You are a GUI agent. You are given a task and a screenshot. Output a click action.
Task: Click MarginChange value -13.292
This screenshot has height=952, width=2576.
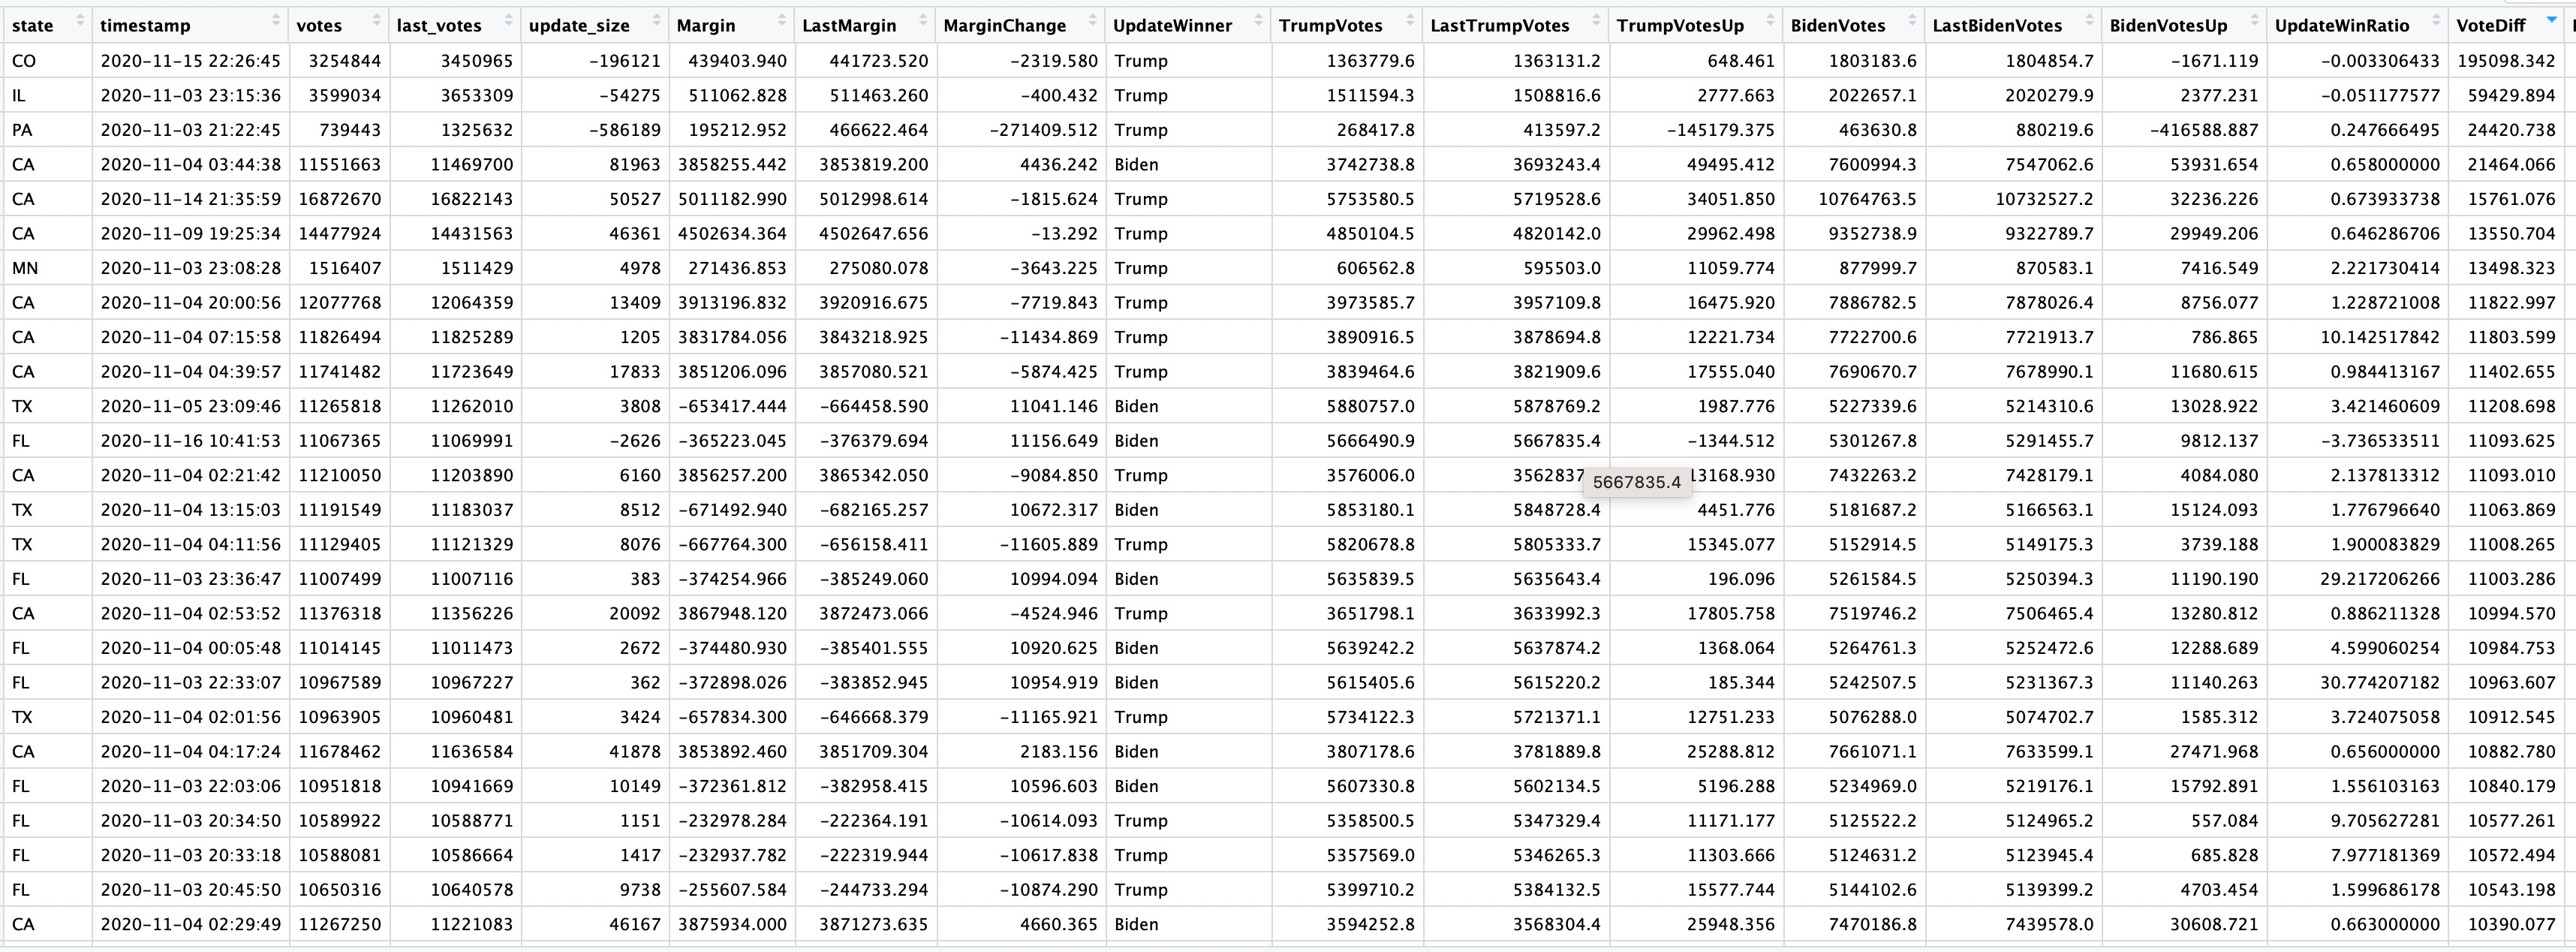click(1064, 234)
